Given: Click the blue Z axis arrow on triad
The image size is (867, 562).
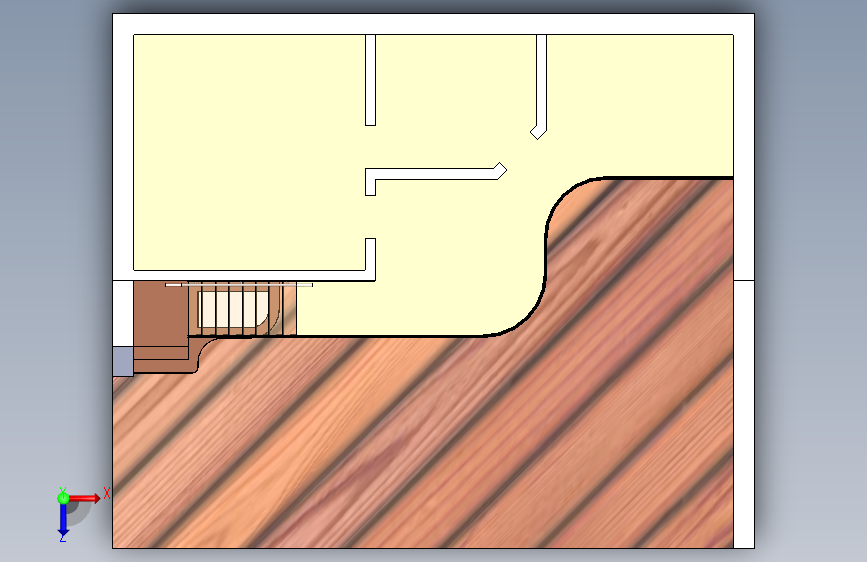Looking at the screenshot, I should point(63,521).
